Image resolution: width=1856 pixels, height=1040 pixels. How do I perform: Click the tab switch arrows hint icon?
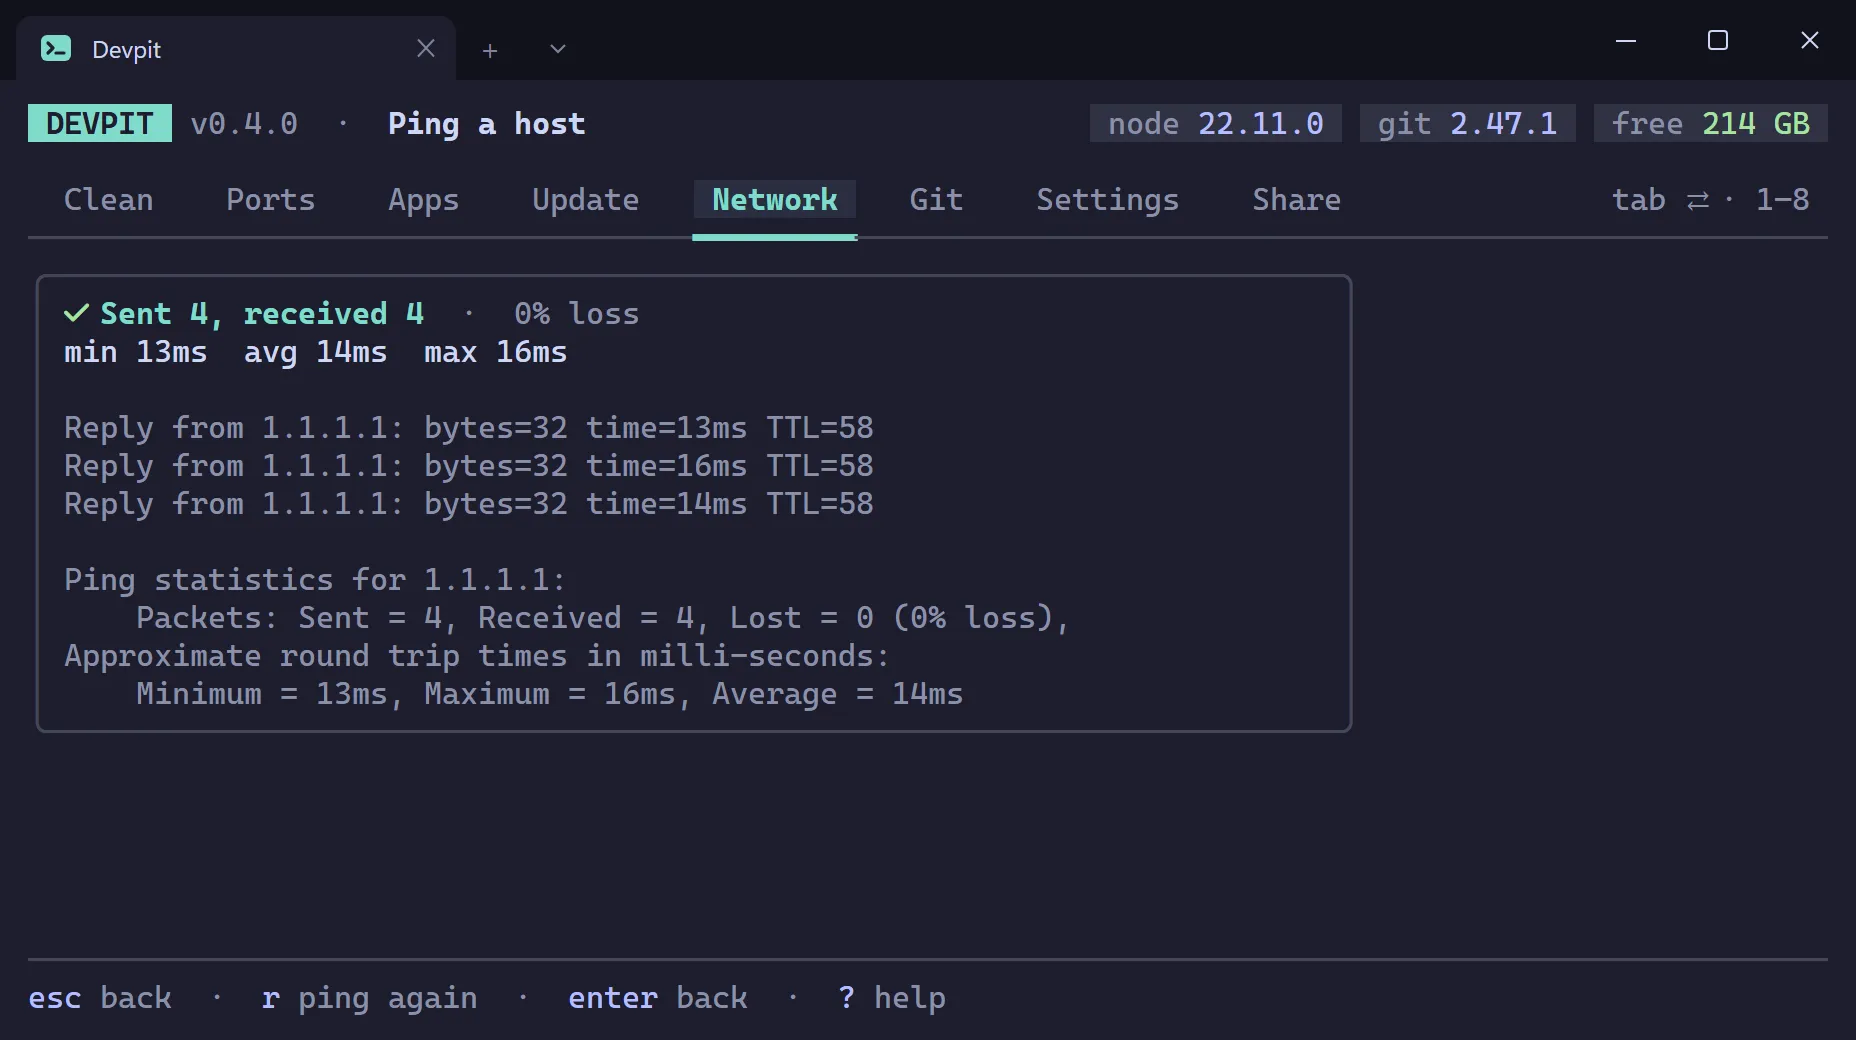1698,201
